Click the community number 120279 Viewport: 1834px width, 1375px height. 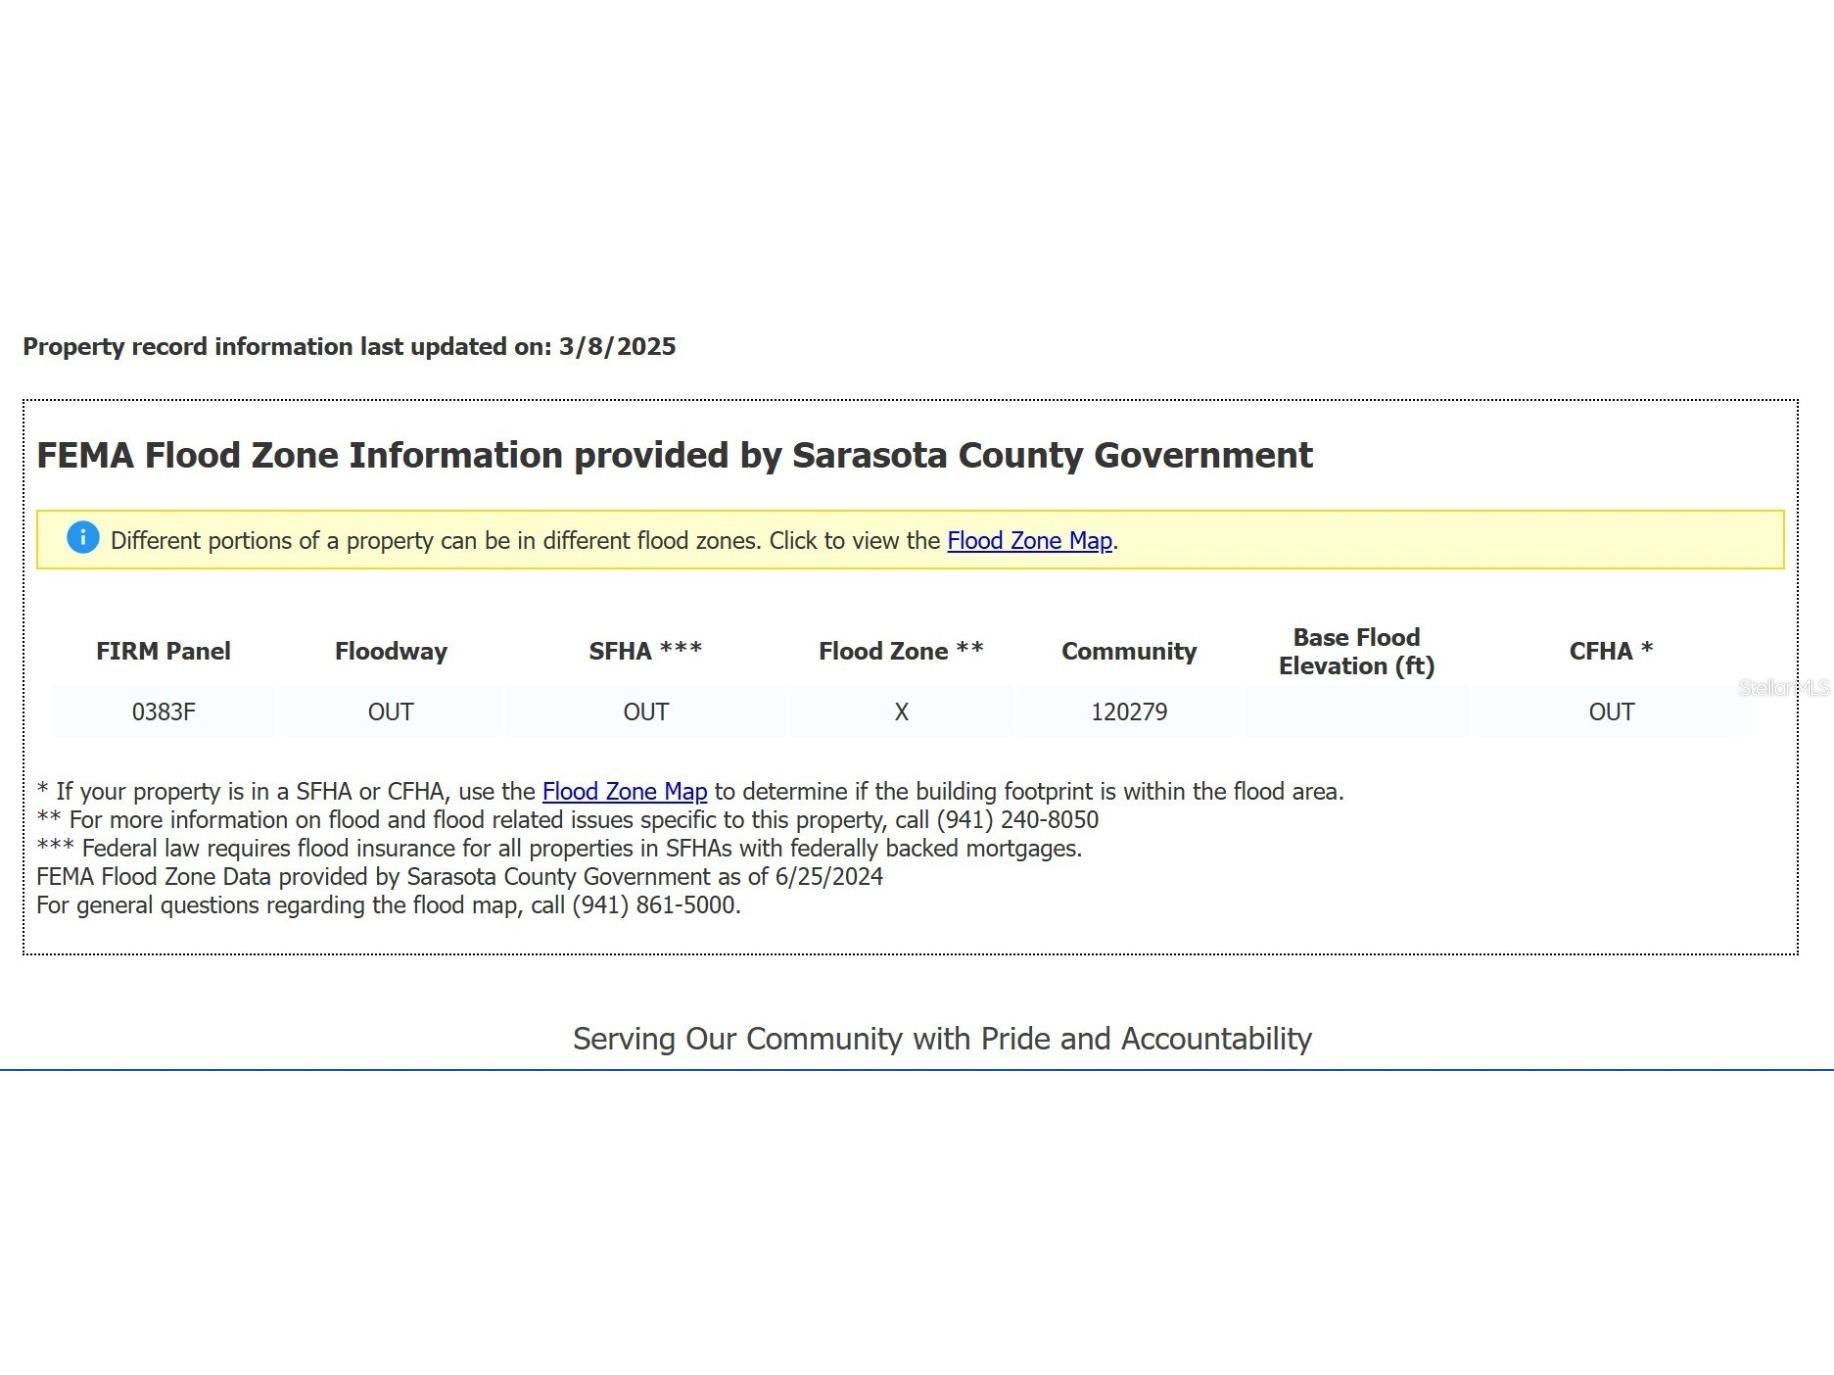pyautogui.click(x=1128, y=712)
